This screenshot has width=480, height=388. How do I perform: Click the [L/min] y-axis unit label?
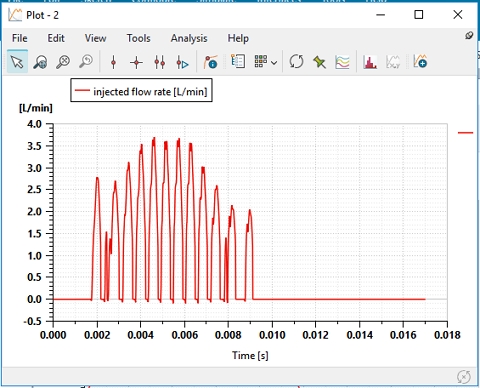(x=36, y=108)
